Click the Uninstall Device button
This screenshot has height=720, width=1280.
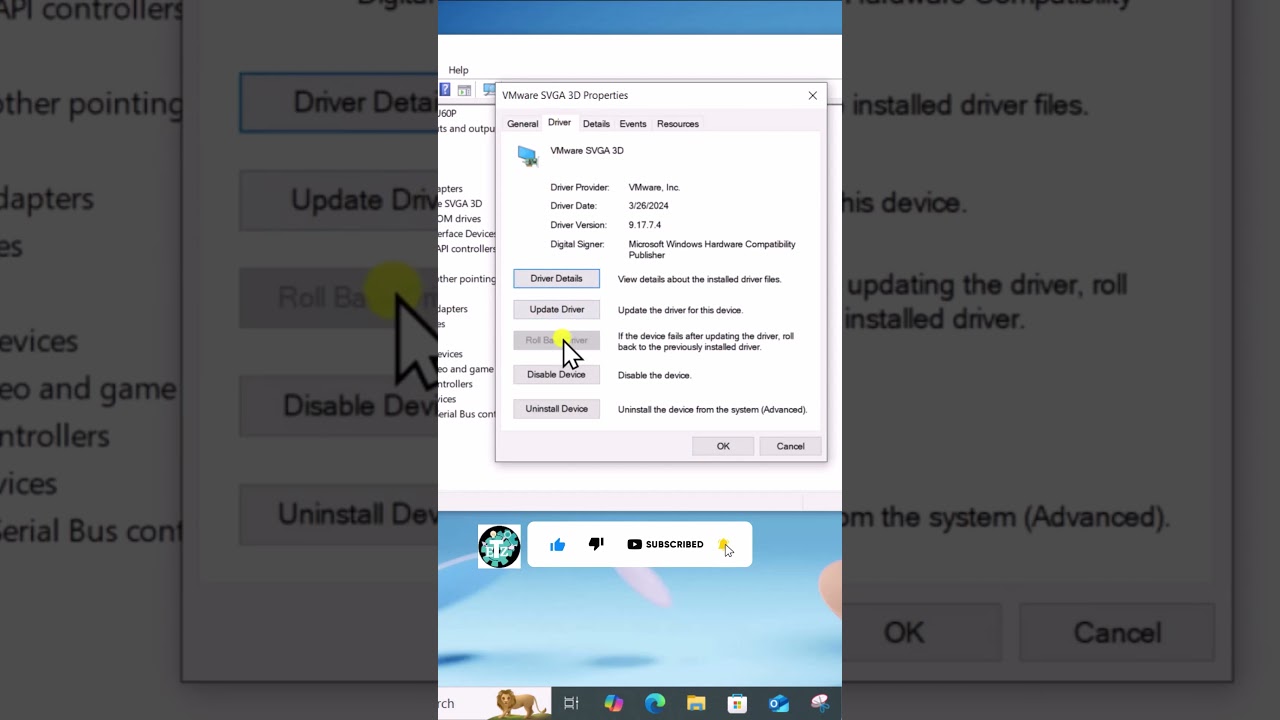556,408
